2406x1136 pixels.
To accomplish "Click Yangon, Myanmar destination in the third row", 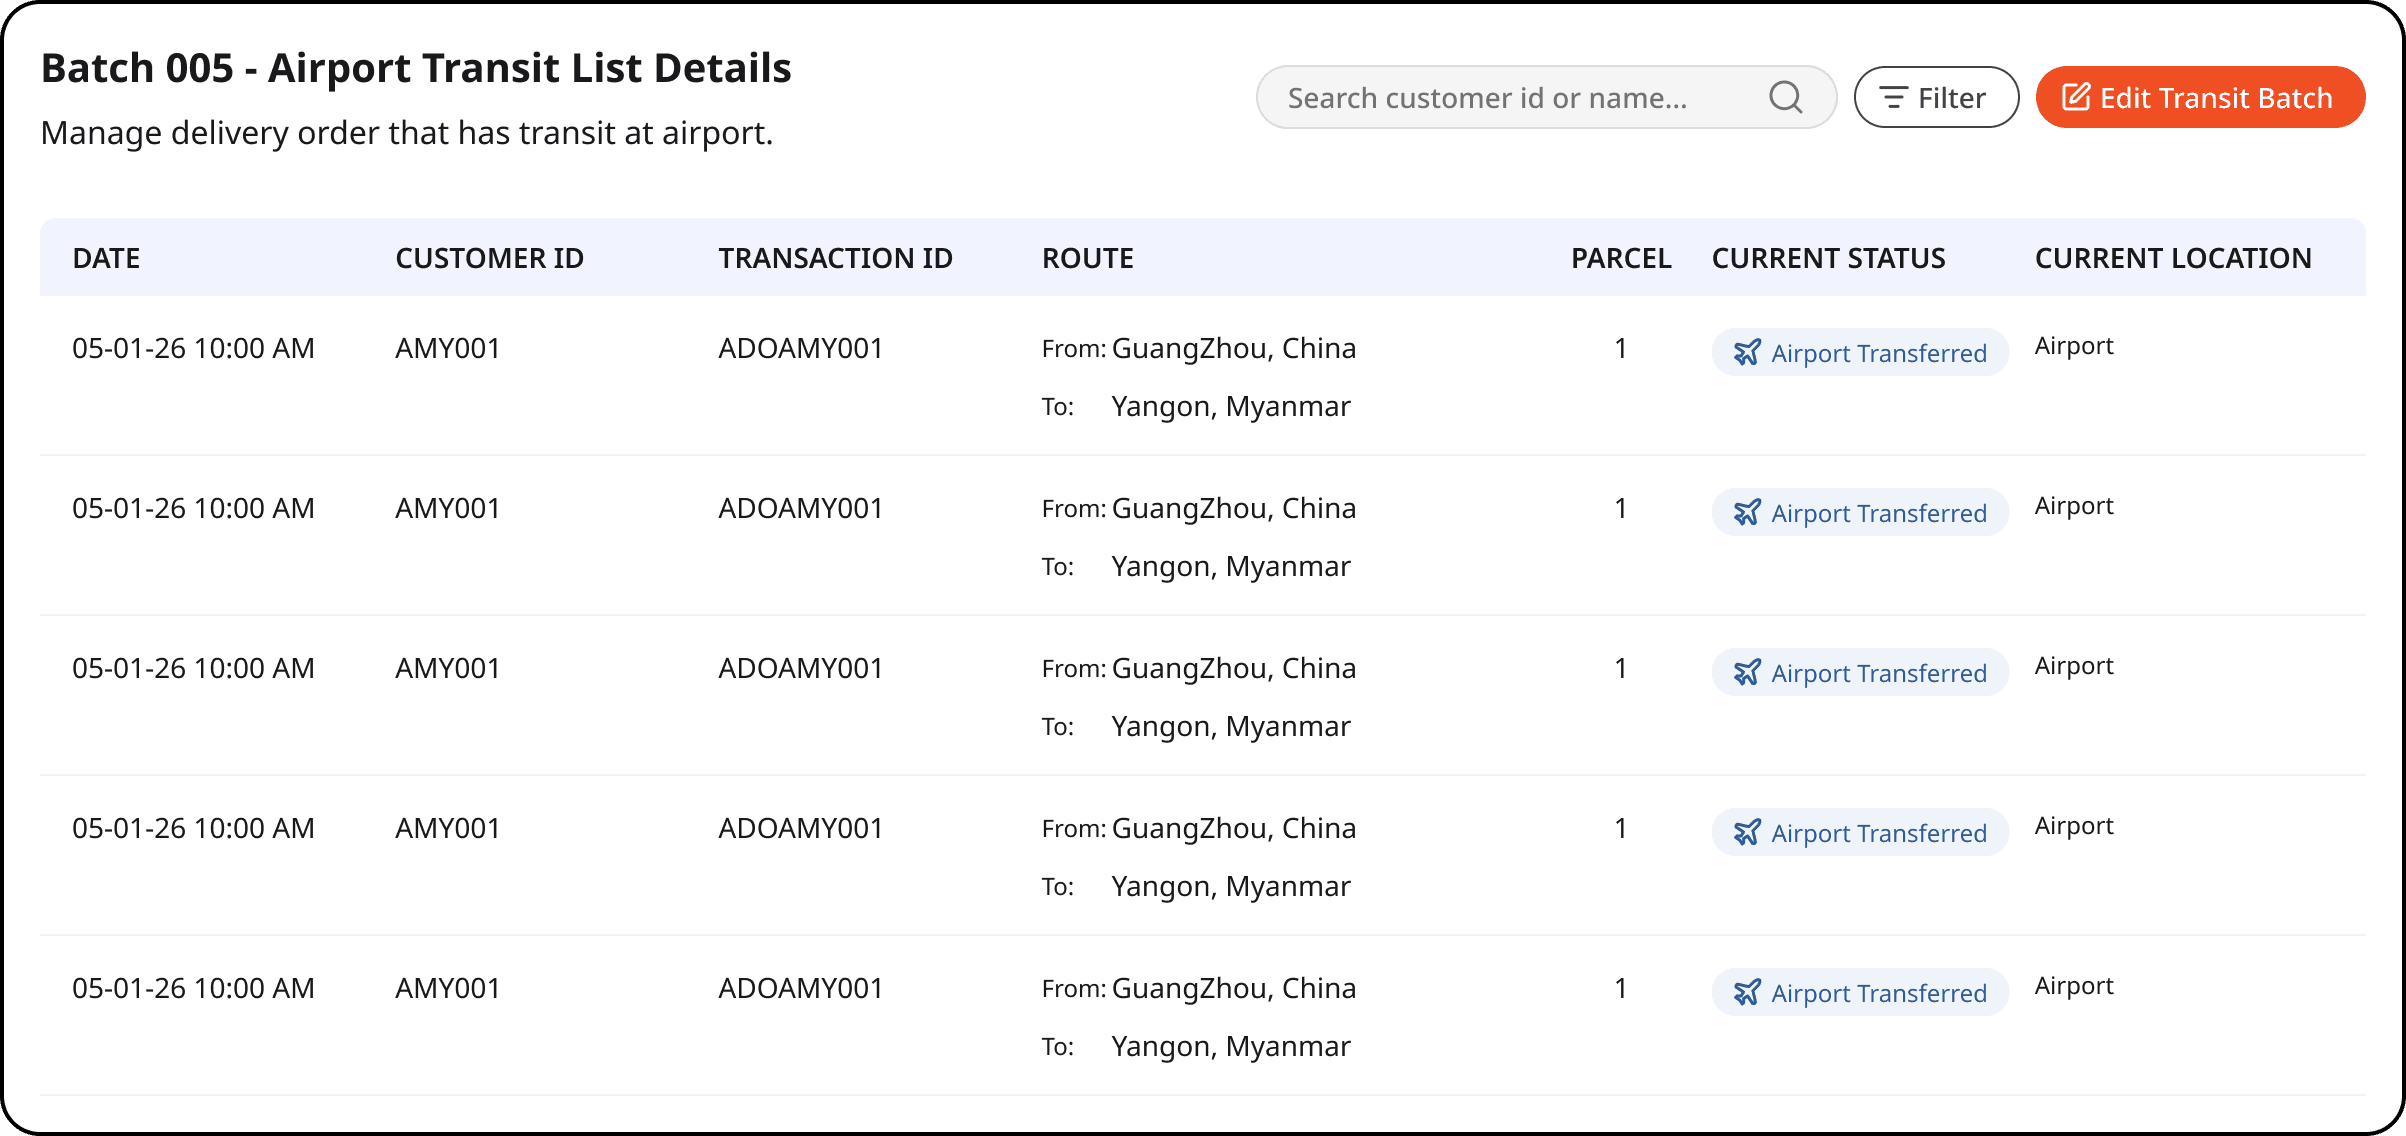I will point(1231,726).
